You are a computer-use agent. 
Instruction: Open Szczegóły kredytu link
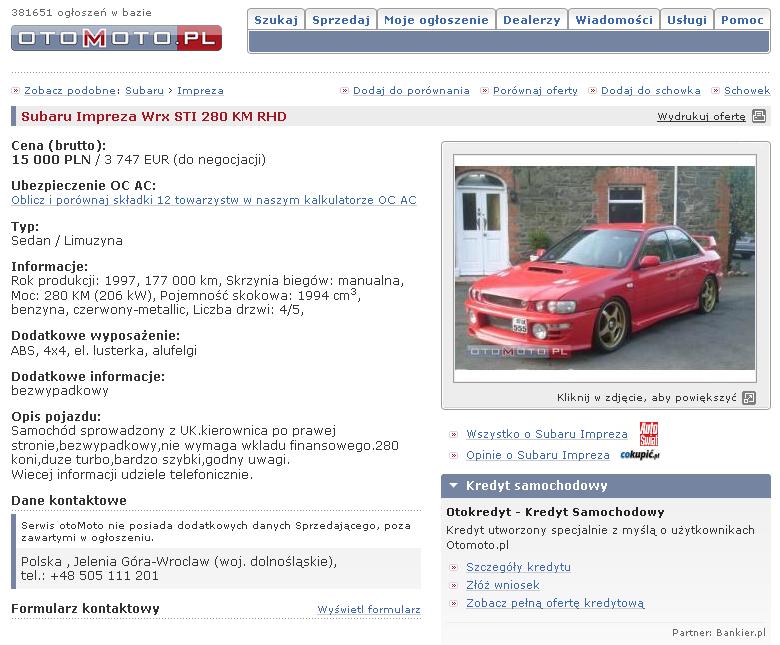pyautogui.click(x=518, y=567)
